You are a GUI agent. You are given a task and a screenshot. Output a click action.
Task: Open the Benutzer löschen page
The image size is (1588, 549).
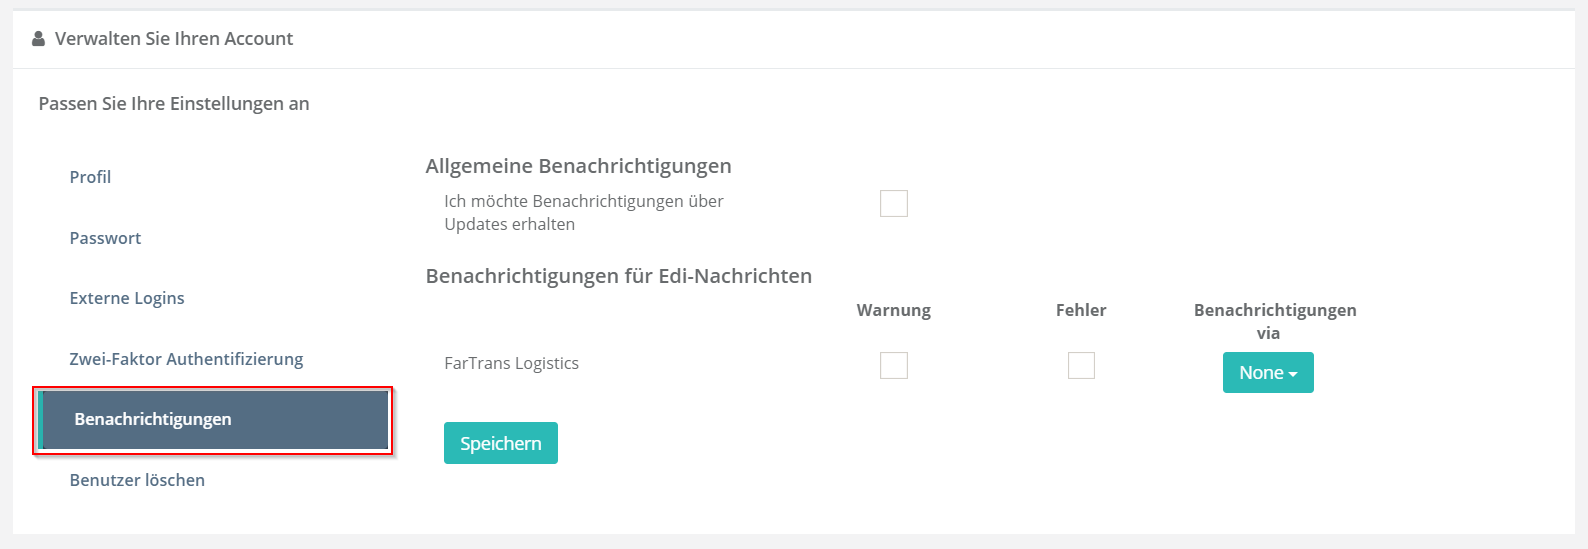tap(137, 480)
